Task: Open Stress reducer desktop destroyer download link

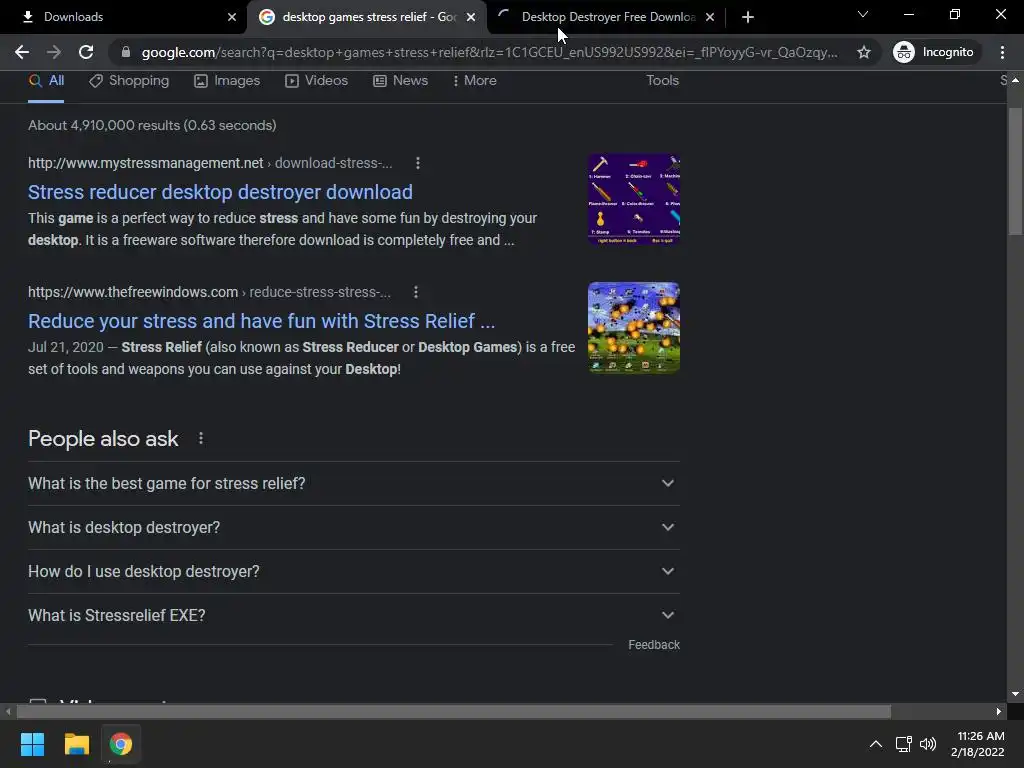Action: coord(220,192)
